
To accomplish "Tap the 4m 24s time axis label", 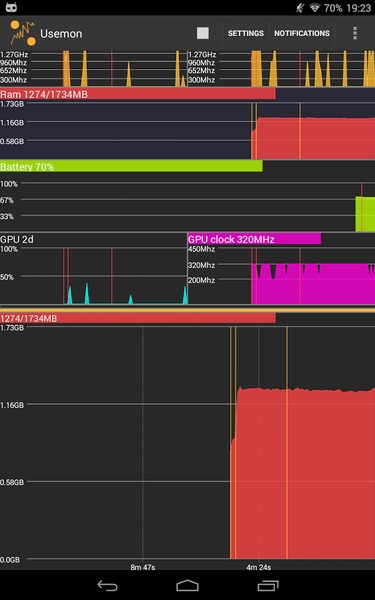I will tap(259, 567).
